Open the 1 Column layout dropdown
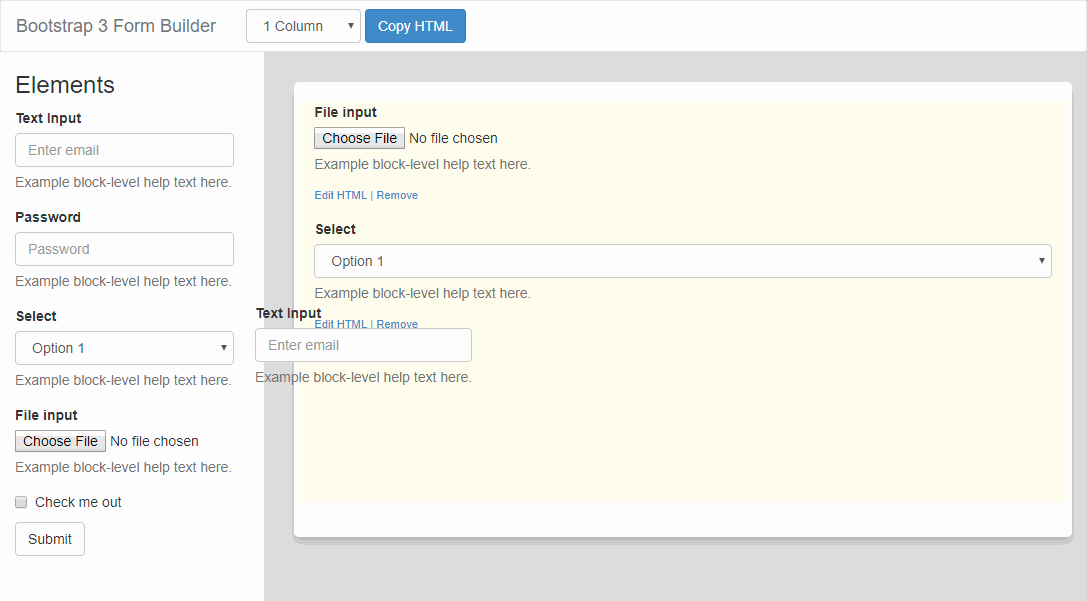 [303, 26]
